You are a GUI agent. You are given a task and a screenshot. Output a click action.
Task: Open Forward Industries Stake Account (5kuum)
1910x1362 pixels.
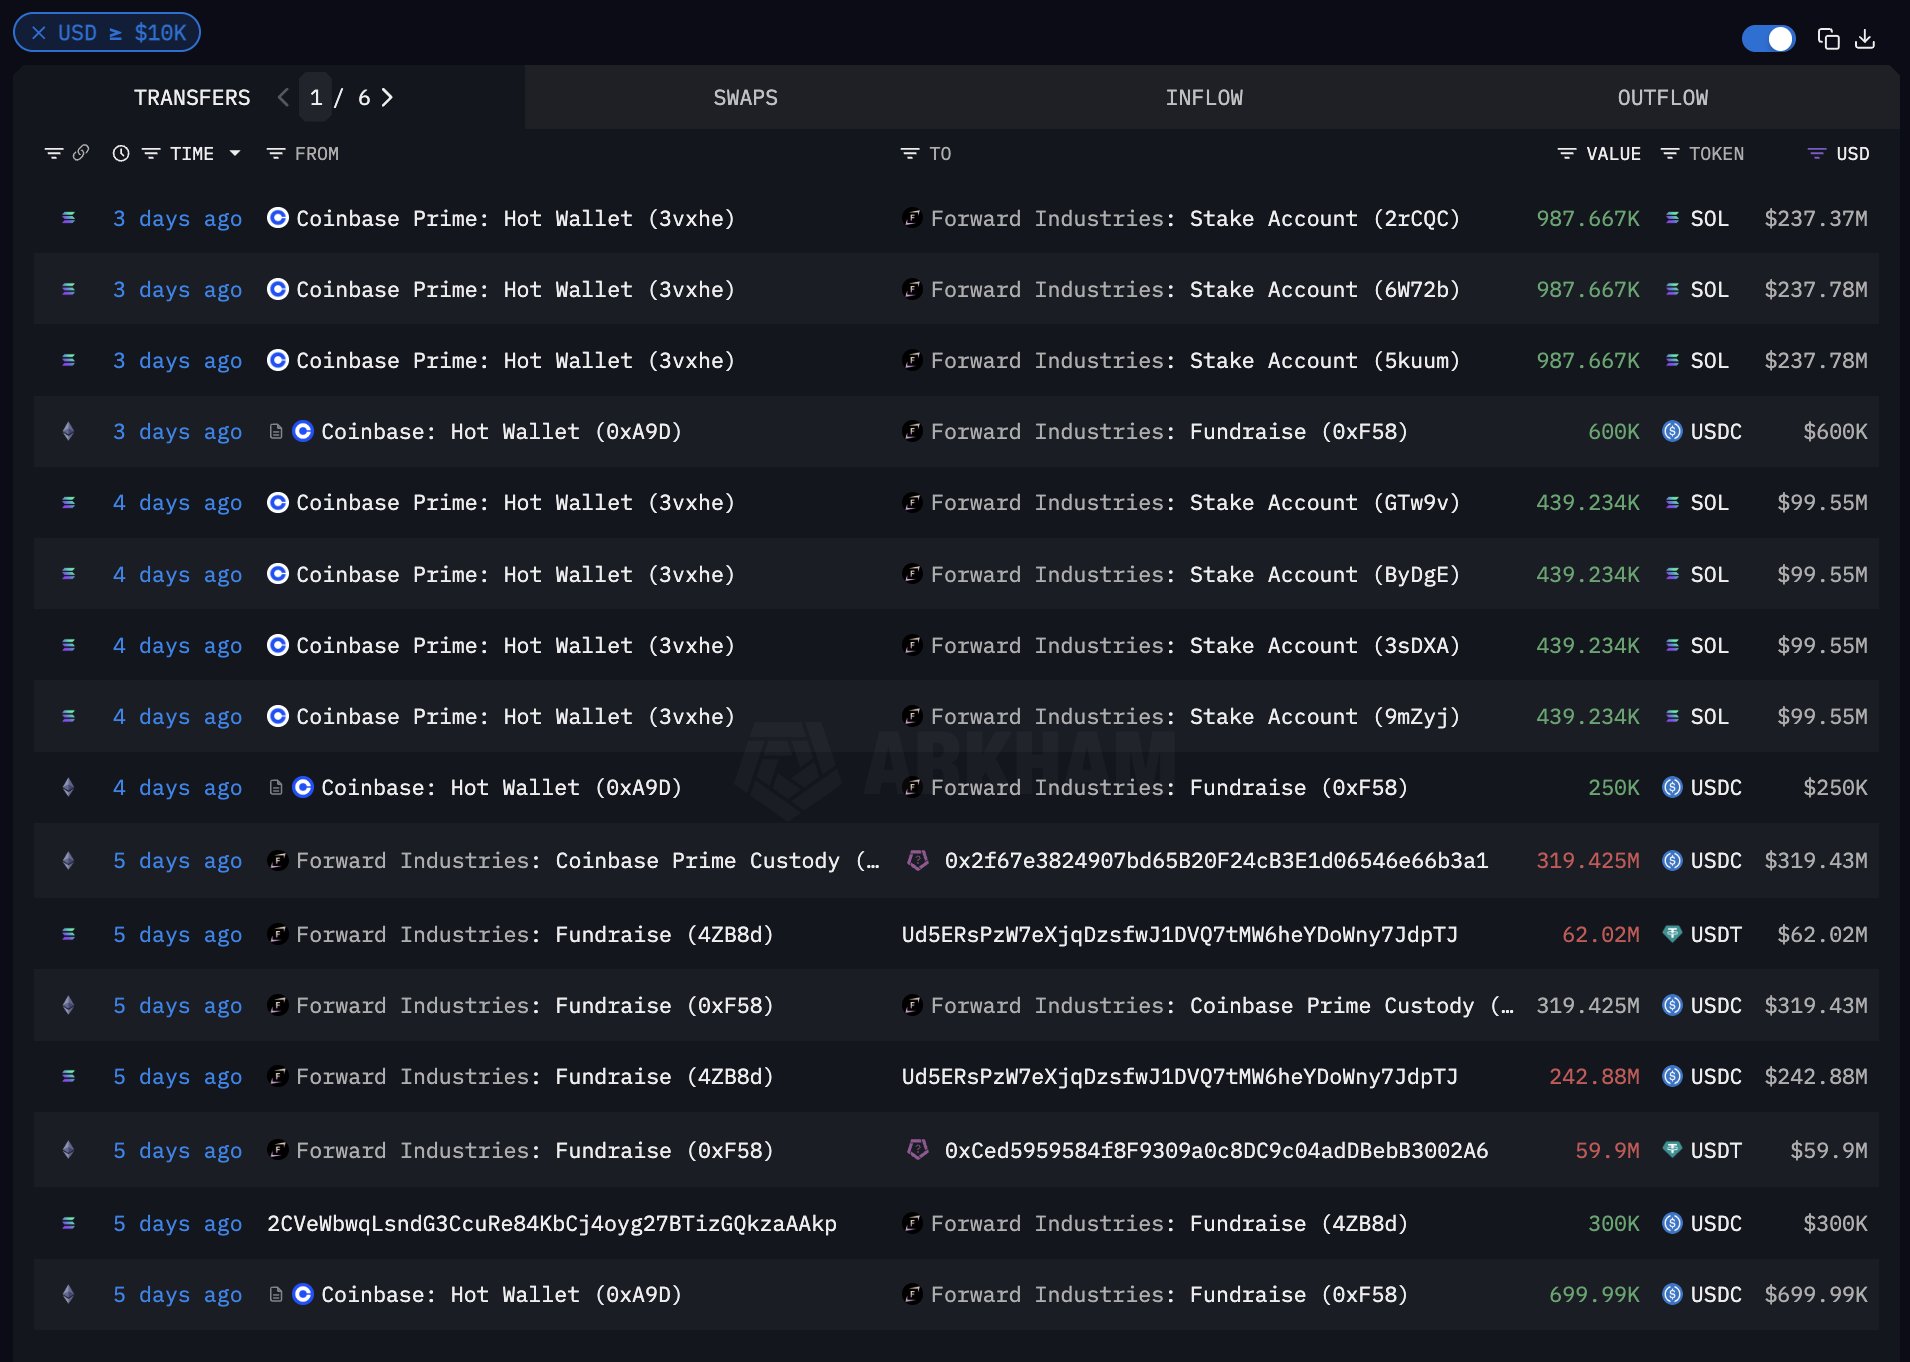pos(1195,360)
